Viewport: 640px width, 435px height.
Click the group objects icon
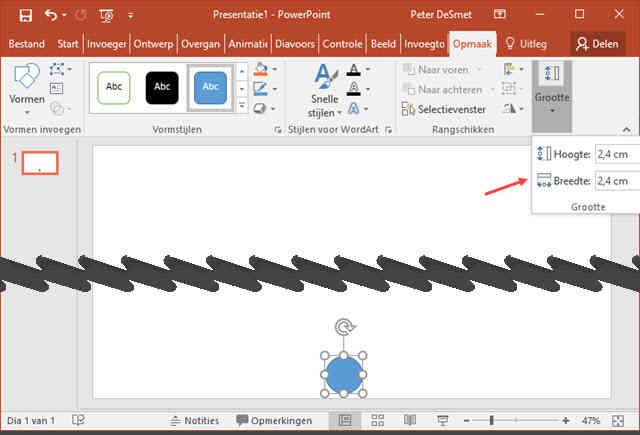(x=509, y=89)
